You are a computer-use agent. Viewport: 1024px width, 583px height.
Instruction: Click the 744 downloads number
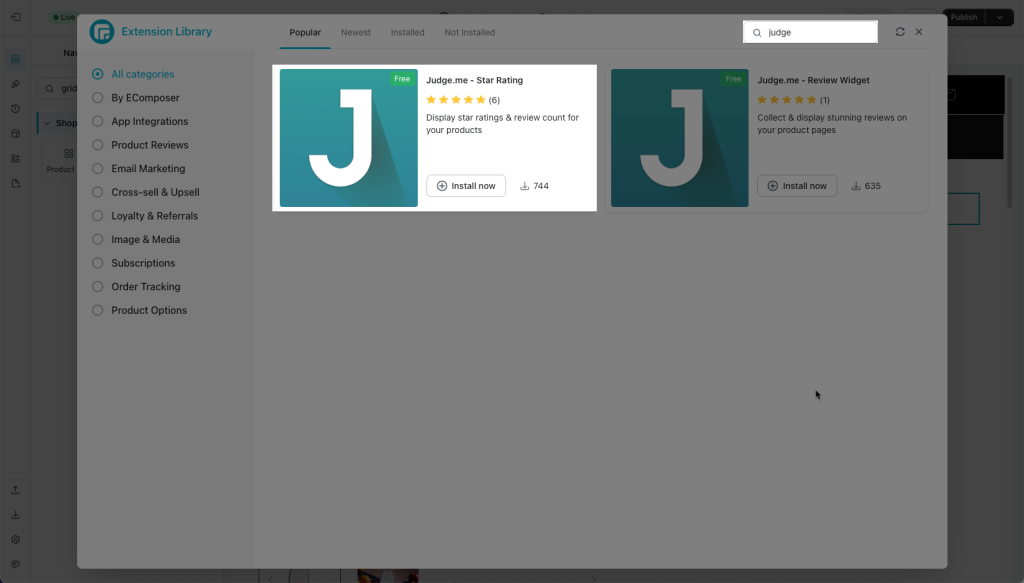pyautogui.click(x=541, y=186)
